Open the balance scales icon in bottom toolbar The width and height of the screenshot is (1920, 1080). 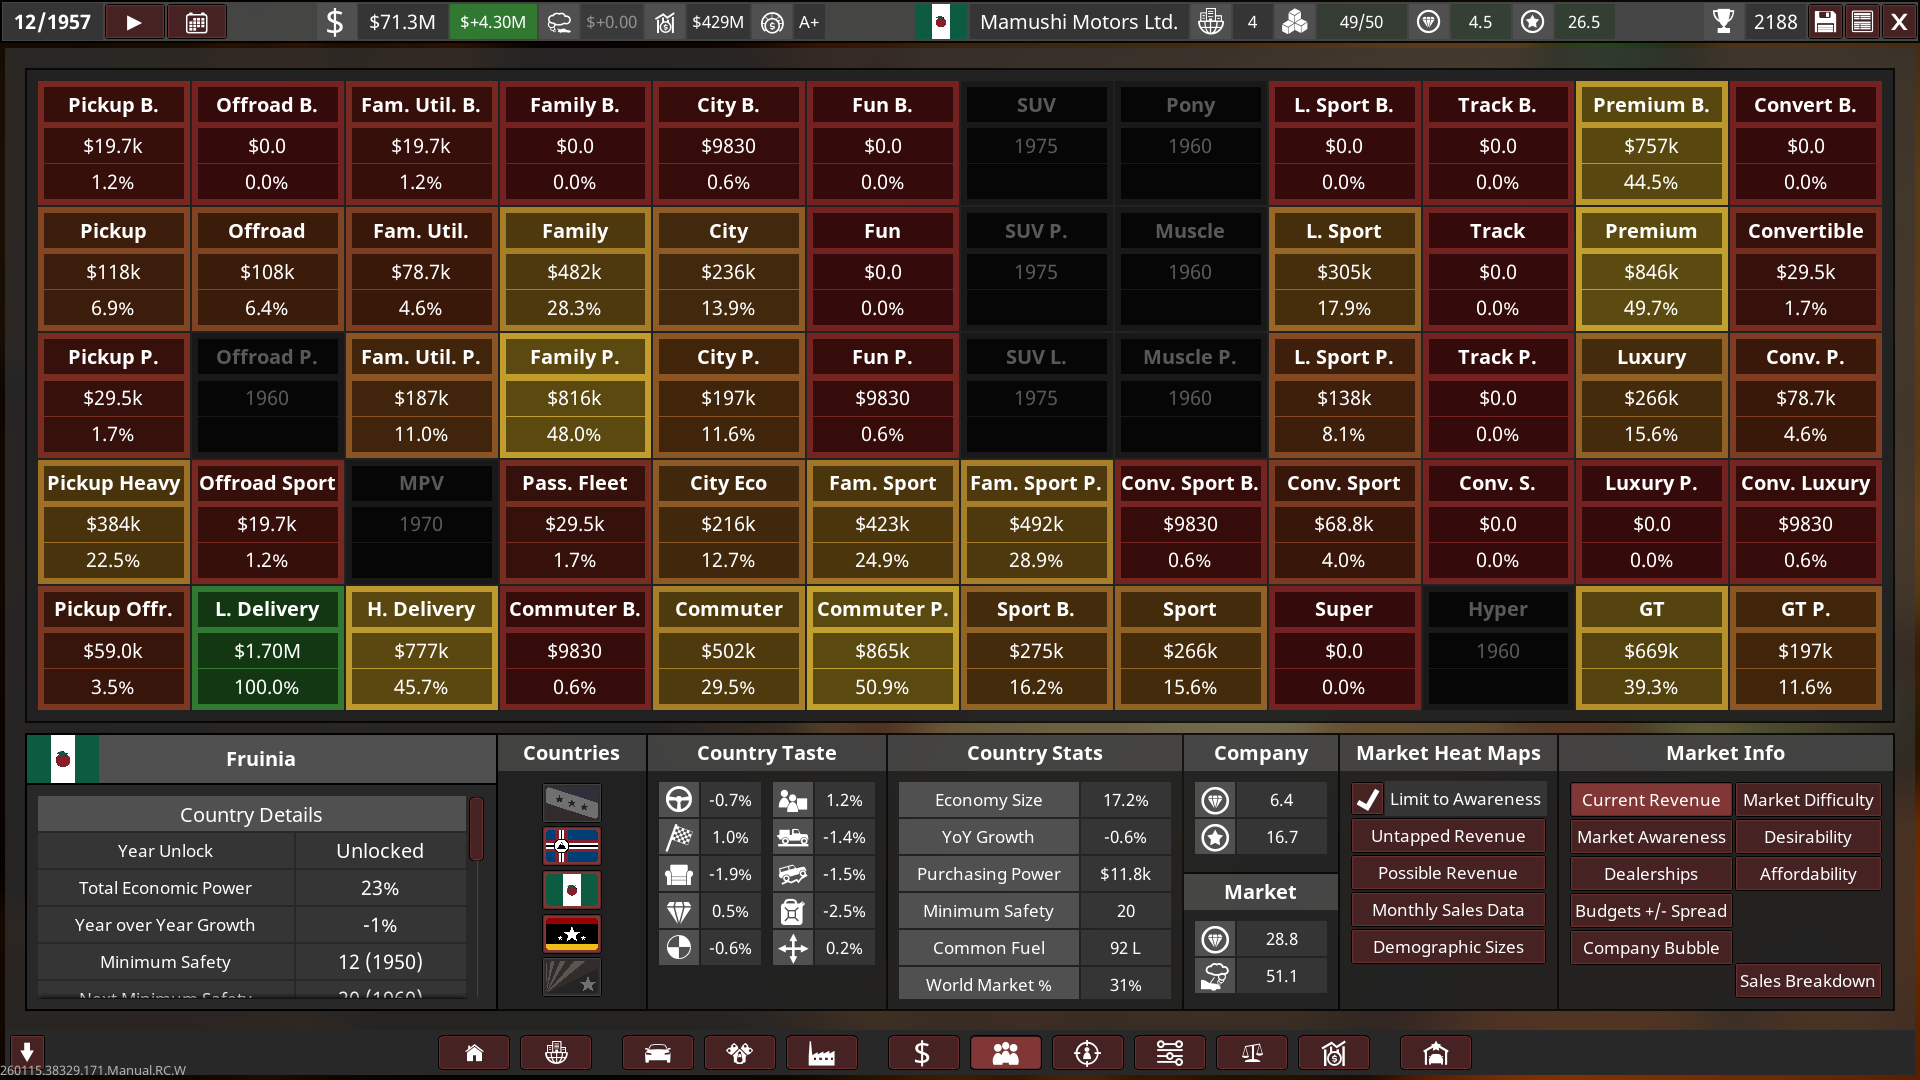tap(1251, 1053)
